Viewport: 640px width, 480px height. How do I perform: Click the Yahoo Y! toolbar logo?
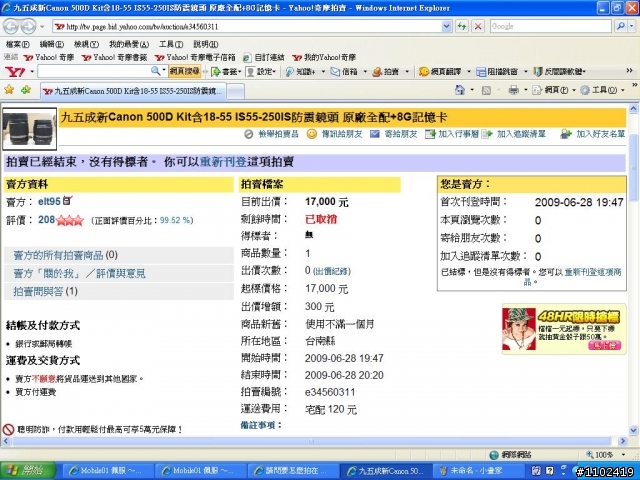15,72
